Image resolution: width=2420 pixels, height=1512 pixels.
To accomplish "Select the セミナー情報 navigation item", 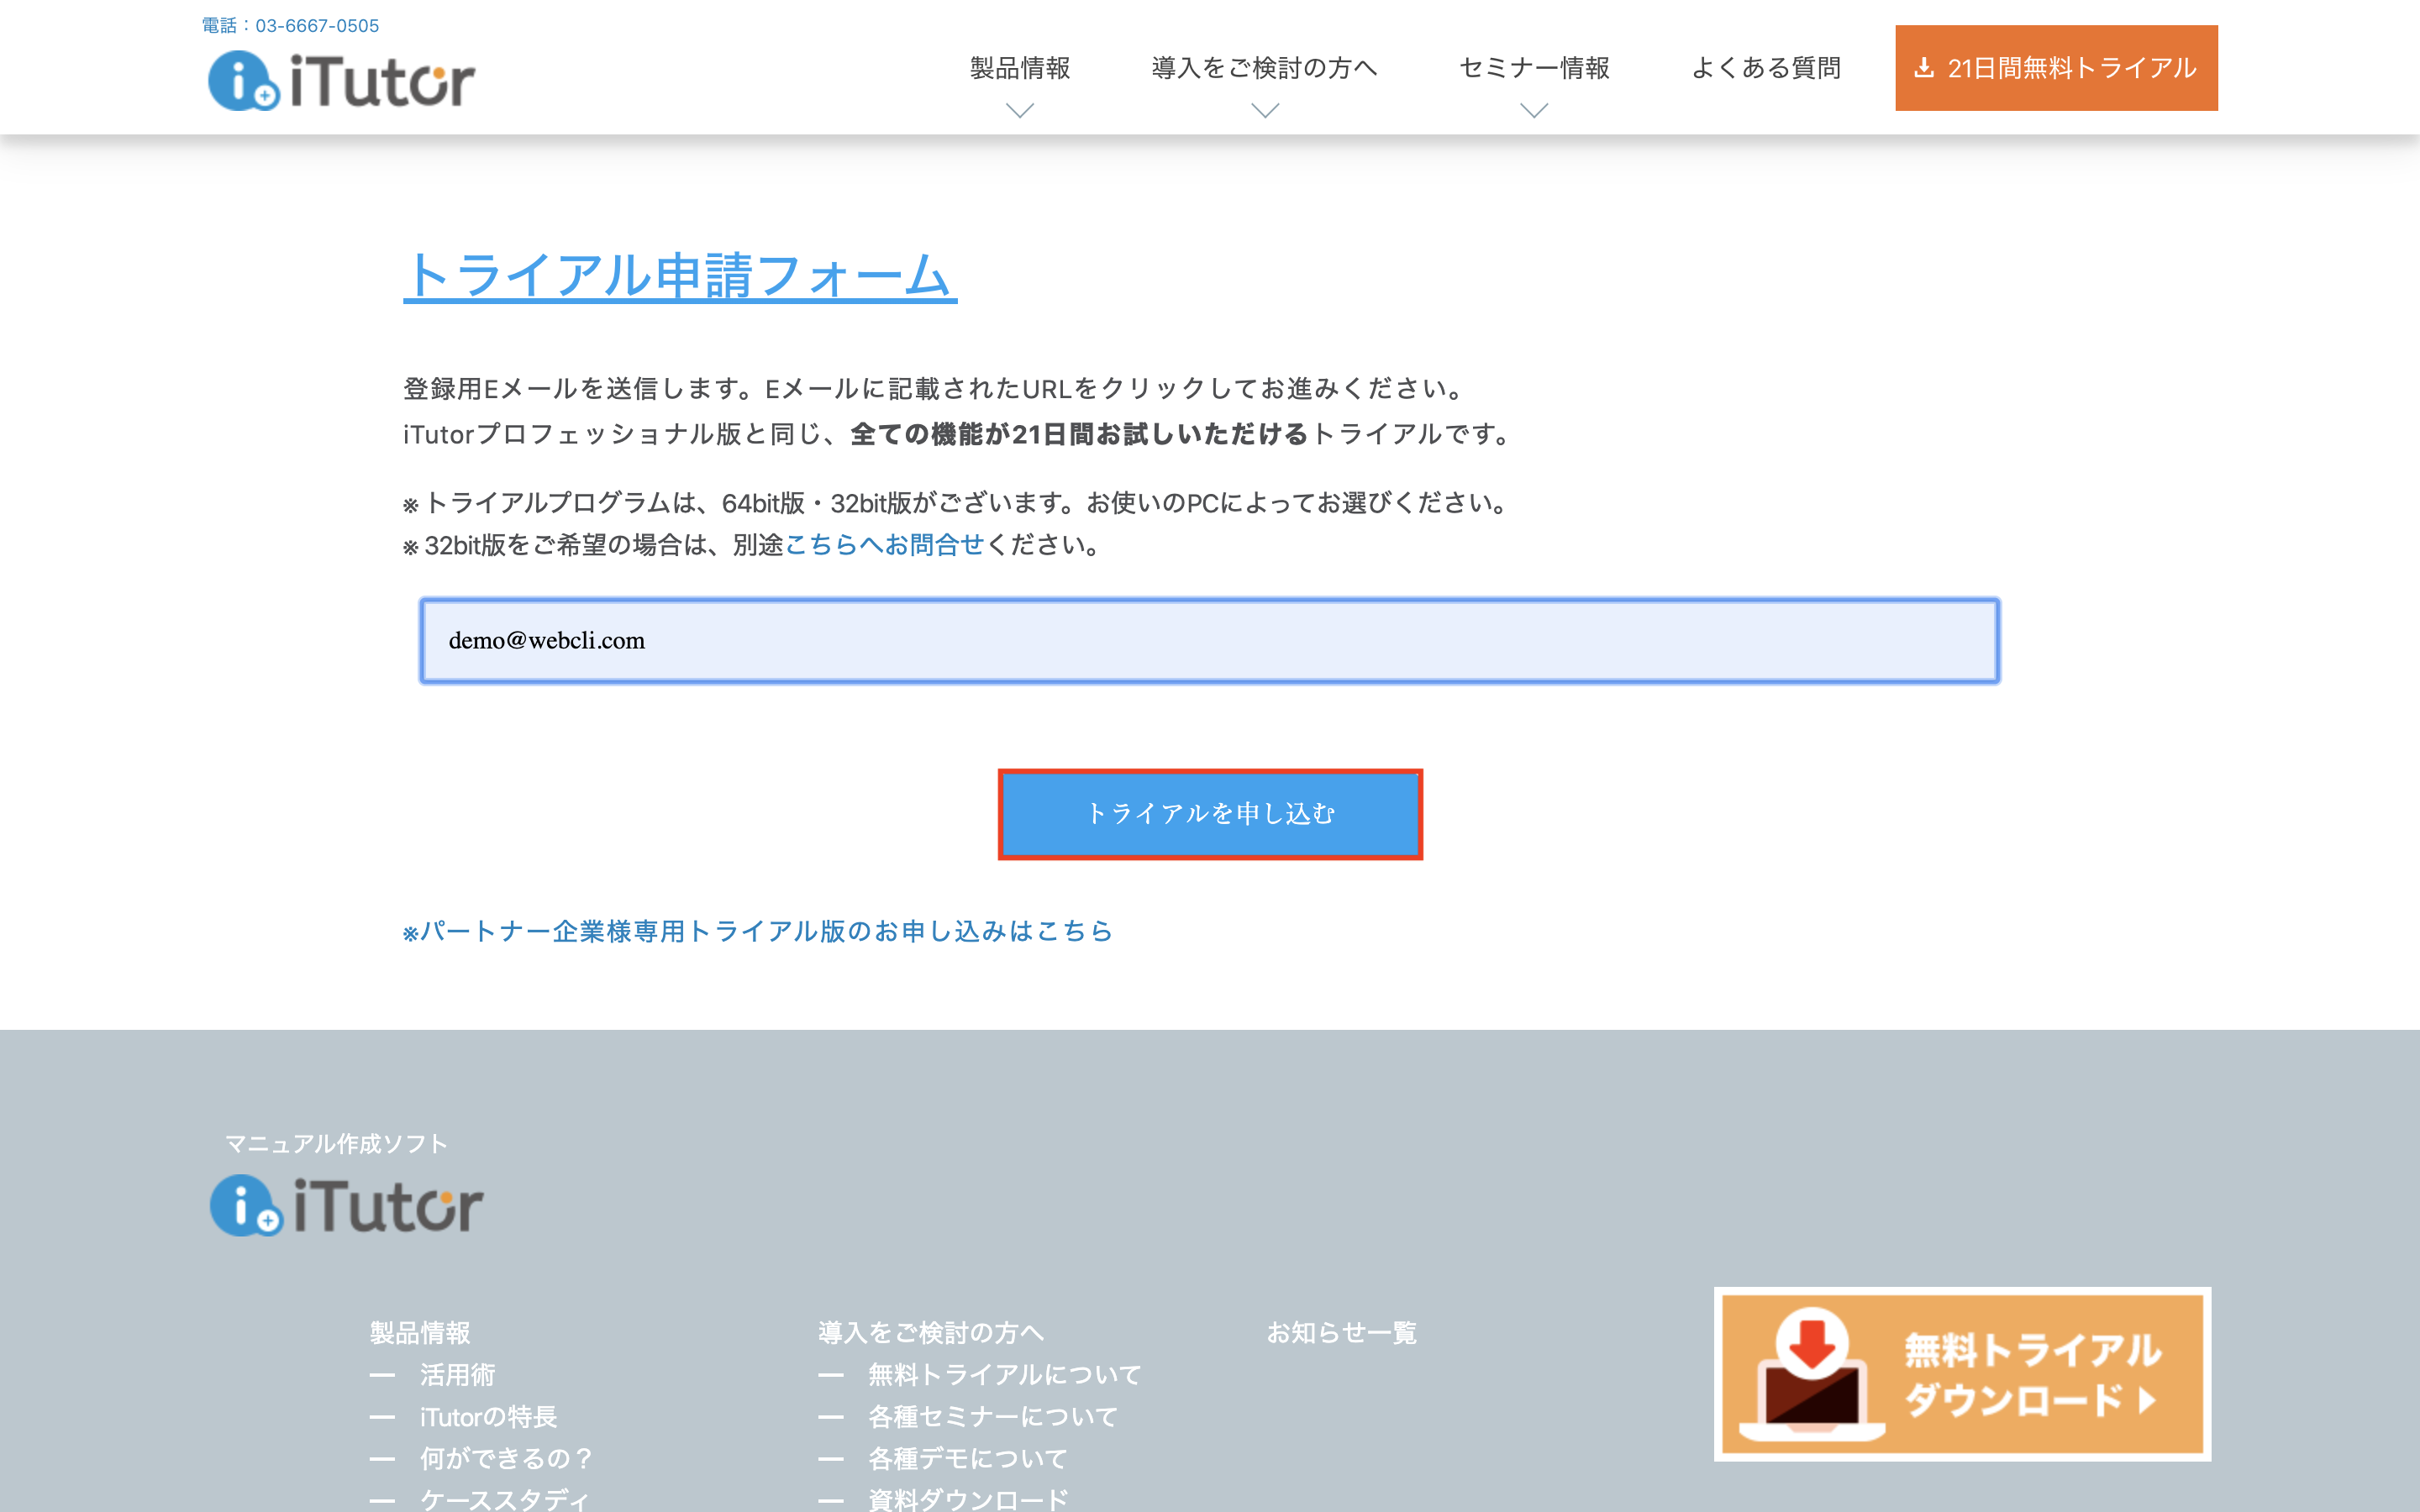I will pyautogui.click(x=1534, y=67).
